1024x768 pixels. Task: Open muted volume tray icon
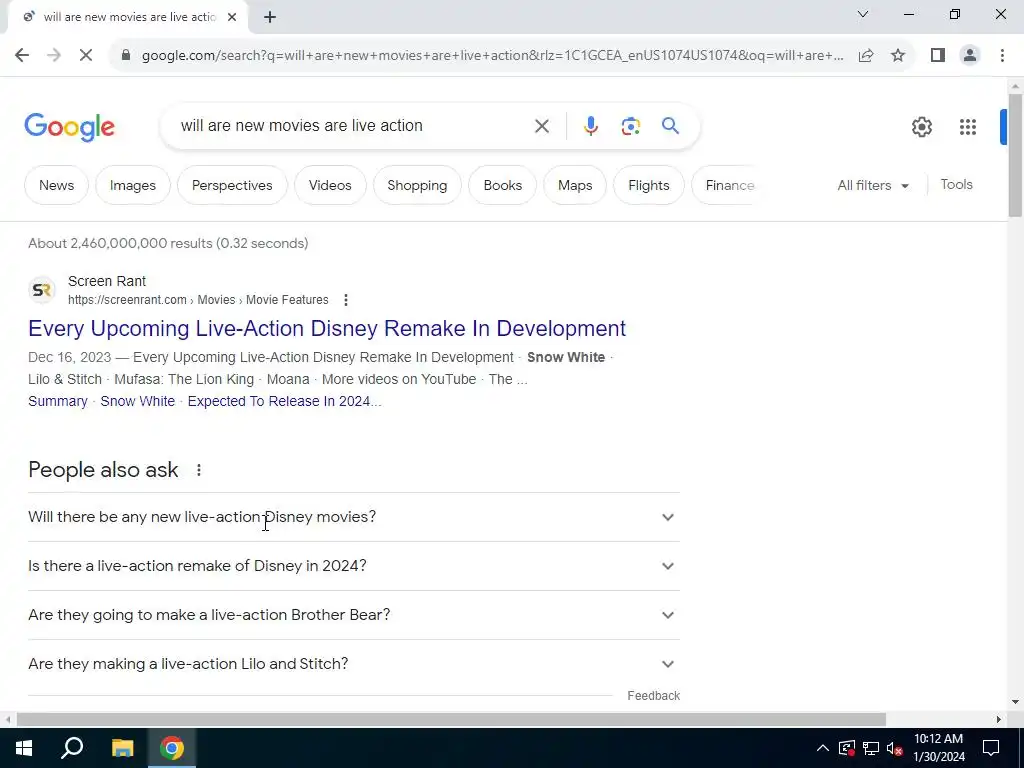click(895, 748)
